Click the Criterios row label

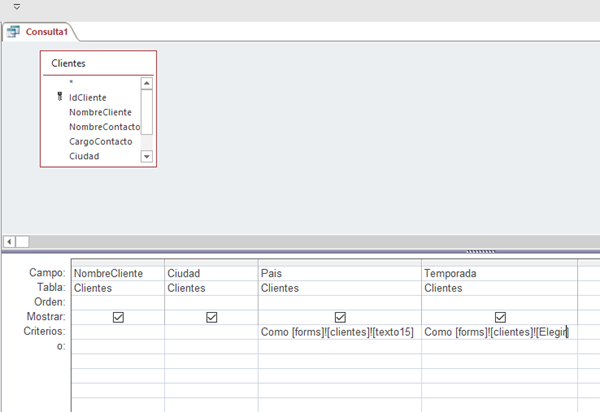coord(44,331)
